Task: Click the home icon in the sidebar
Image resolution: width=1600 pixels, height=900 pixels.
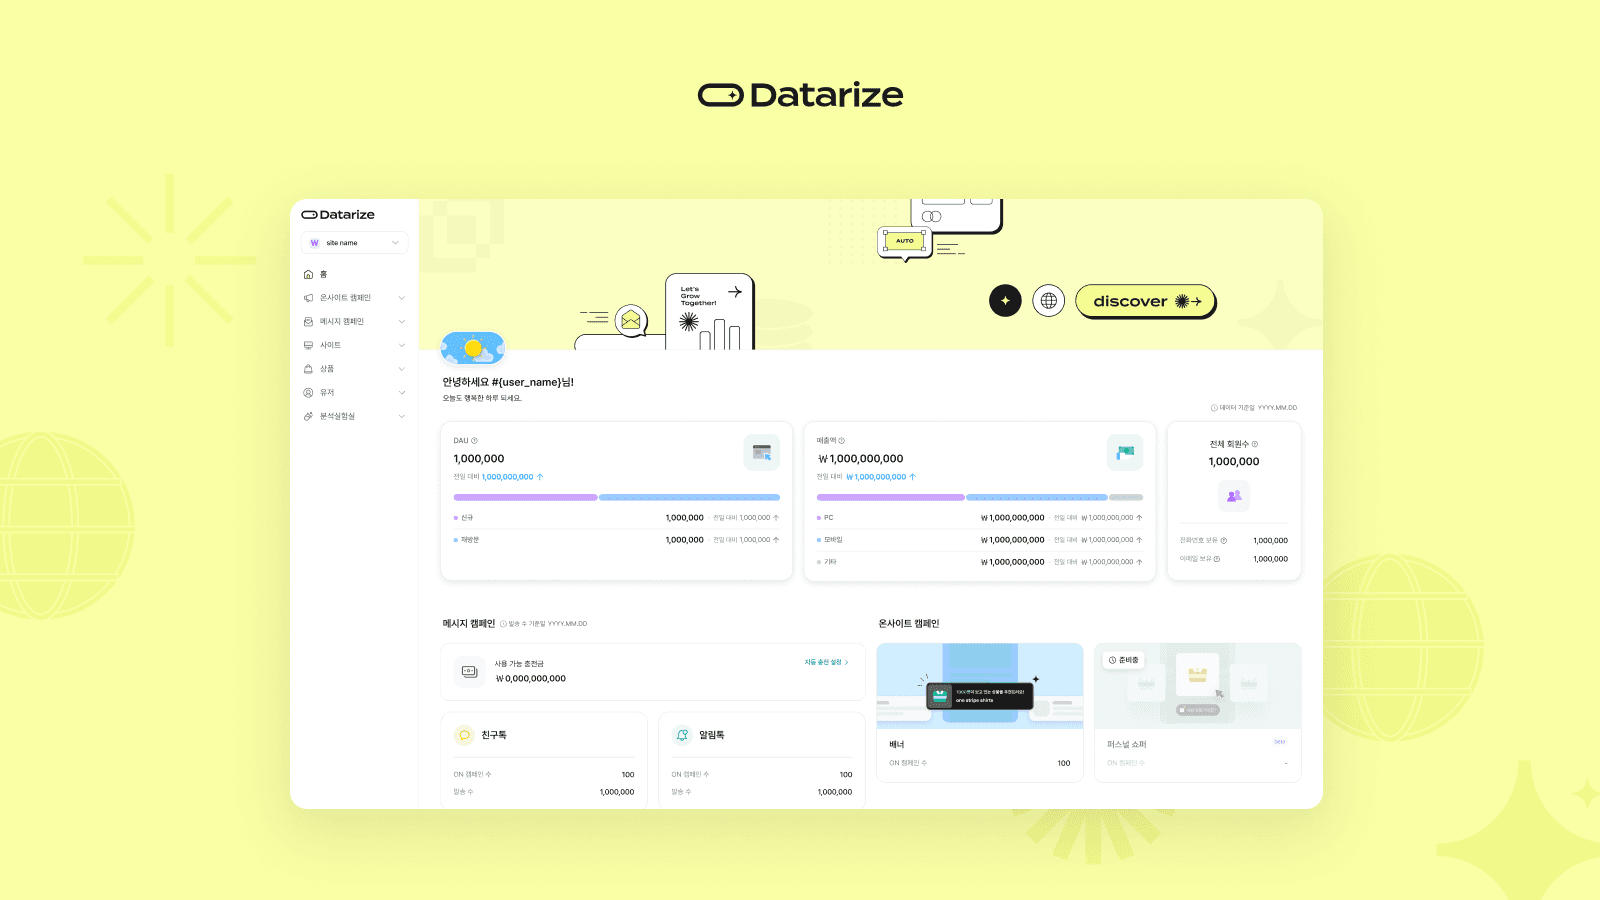Action: (x=308, y=274)
